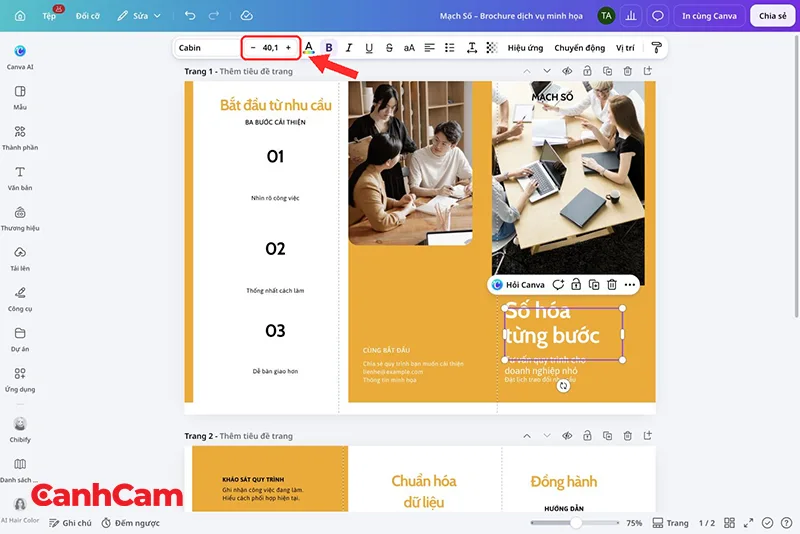Open the Cabin font family dropdown

pos(208,48)
